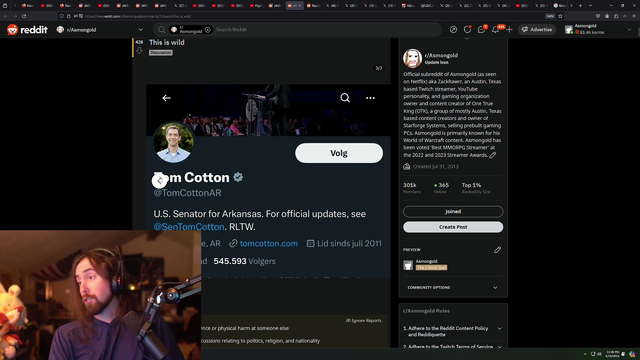
Task: Click the search icon on profile banner
Action: click(x=345, y=98)
